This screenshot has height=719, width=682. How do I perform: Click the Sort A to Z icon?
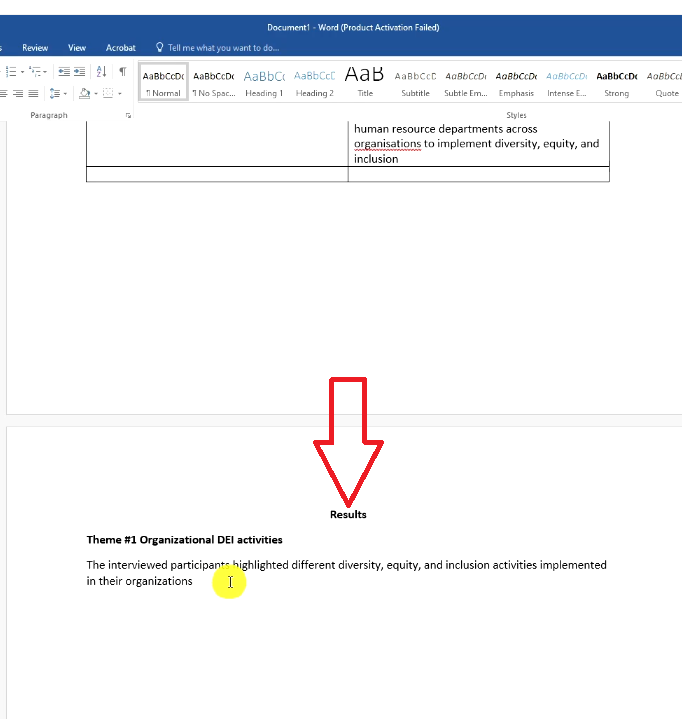click(x=101, y=72)
